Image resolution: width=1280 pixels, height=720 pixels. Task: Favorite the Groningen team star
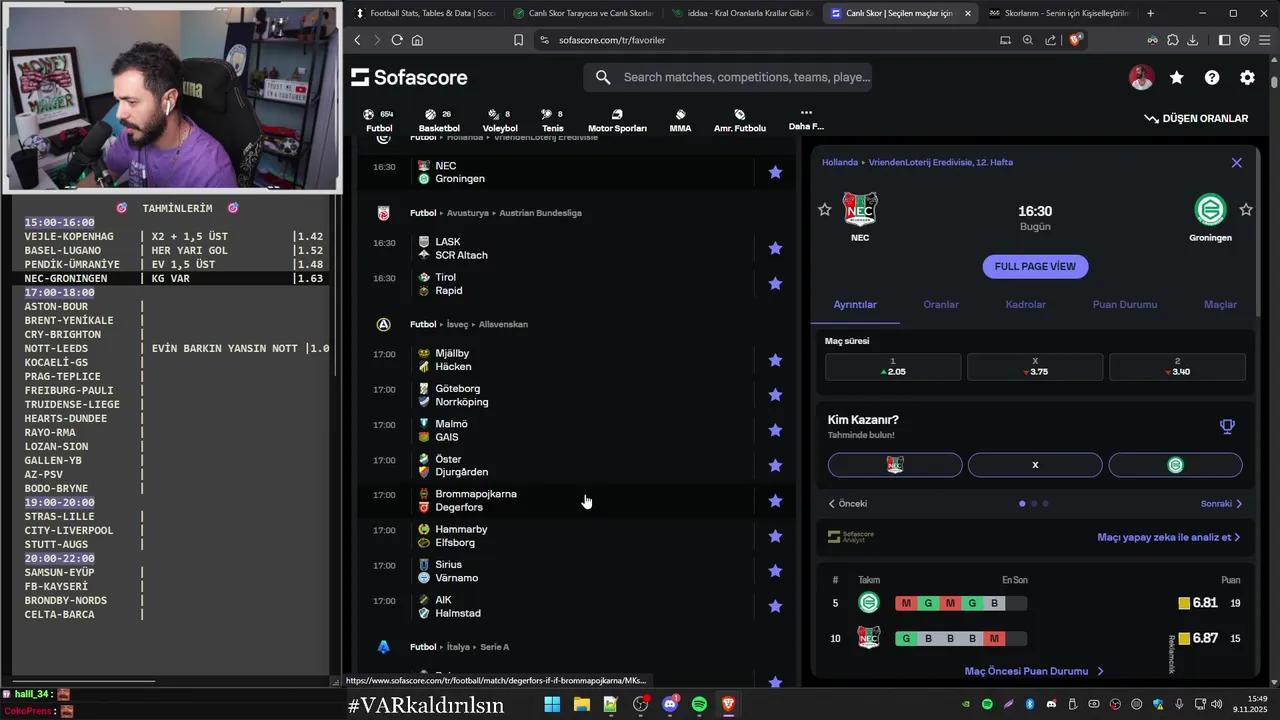pyautogui.click(x=1246, y=210)
